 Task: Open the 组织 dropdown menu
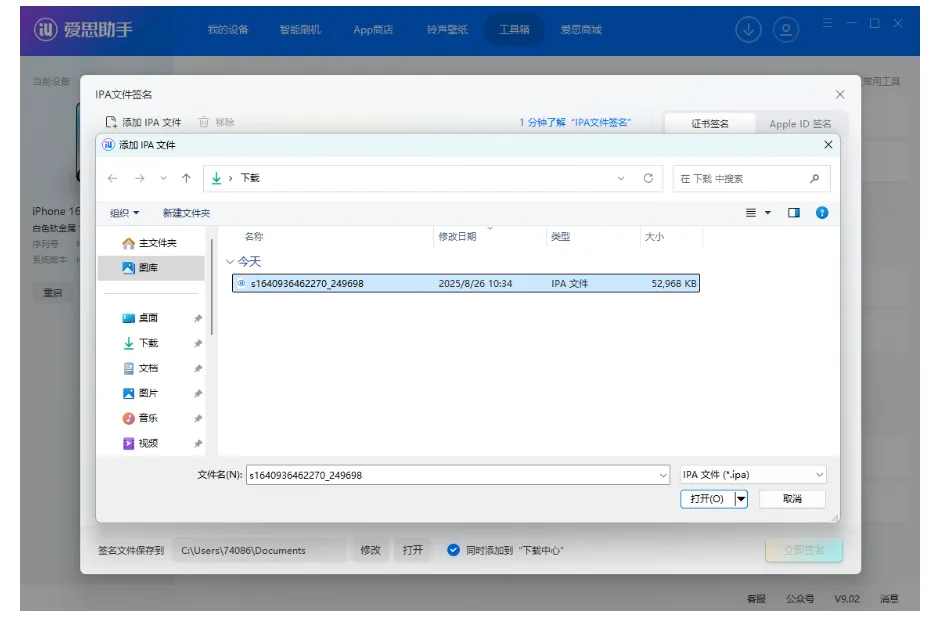[x=124, y=213]
